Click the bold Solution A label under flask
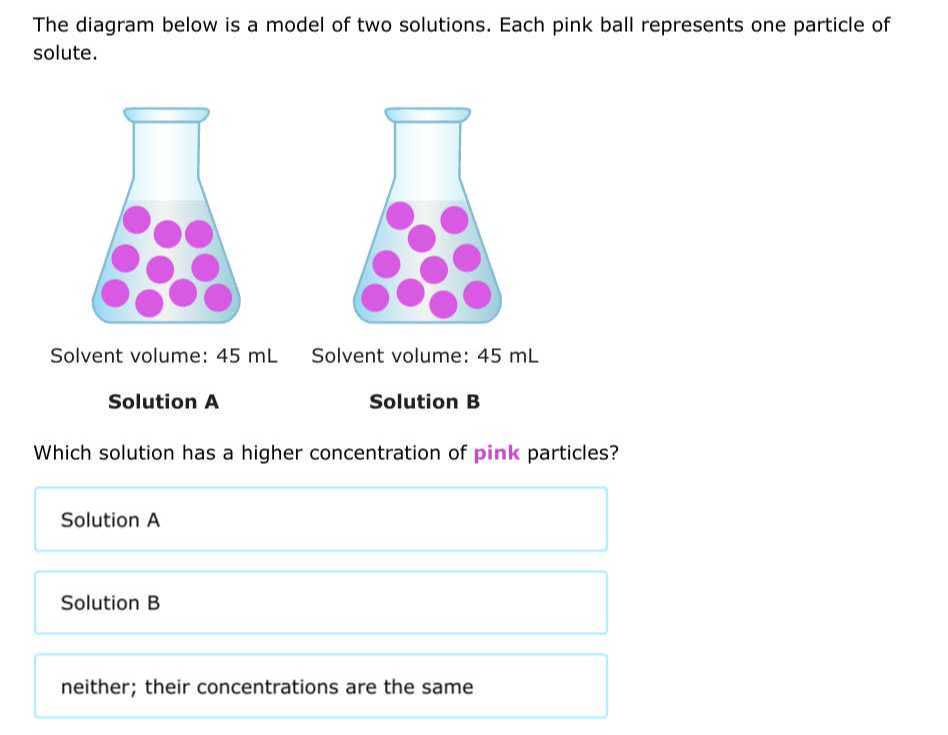Image resolution: width=948 pixels, height=735 pixels. 163,402
